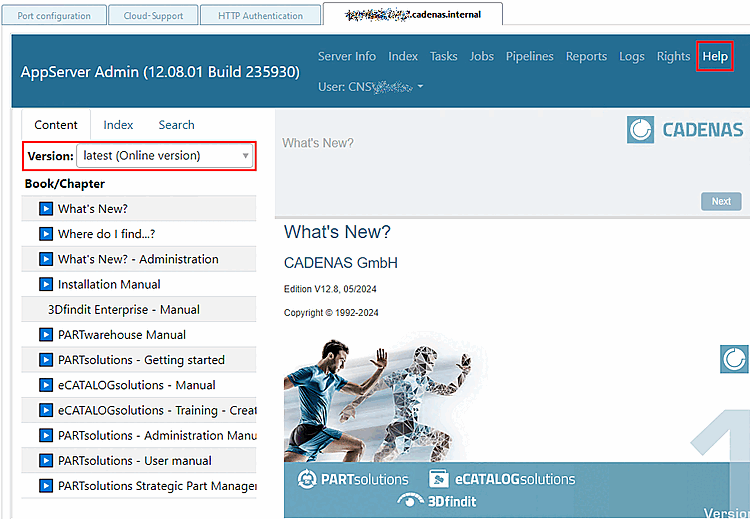The height and width of the screenshot is (519, 750).
Task: Click the CADENAS logo icon in header
Action: coord(640,130)
